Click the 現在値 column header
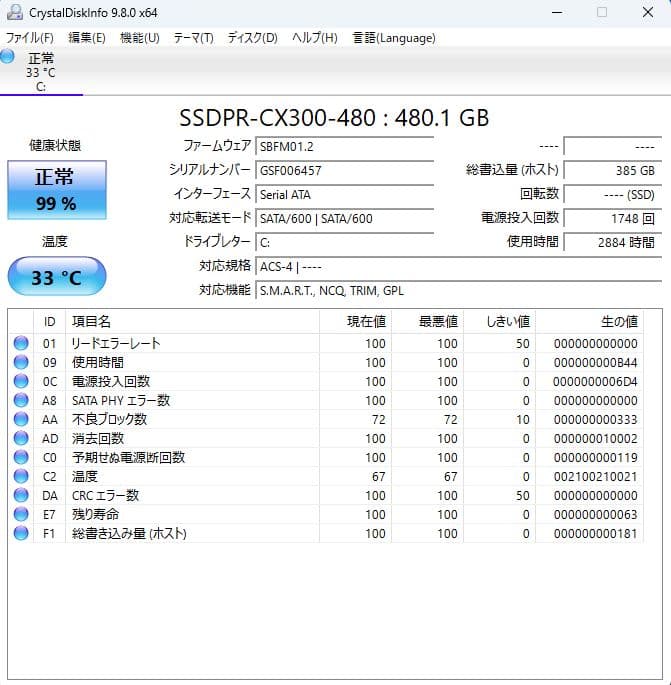The width and height of the screenshot is (671, 685). click(x=356, y=322)
